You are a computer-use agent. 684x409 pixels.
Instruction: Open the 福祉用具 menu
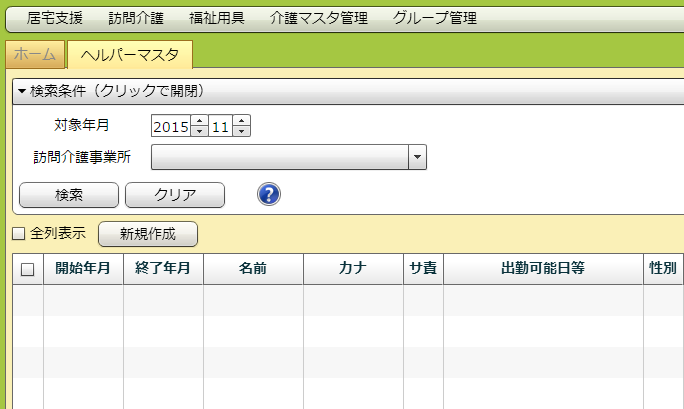tap(216, 18)
